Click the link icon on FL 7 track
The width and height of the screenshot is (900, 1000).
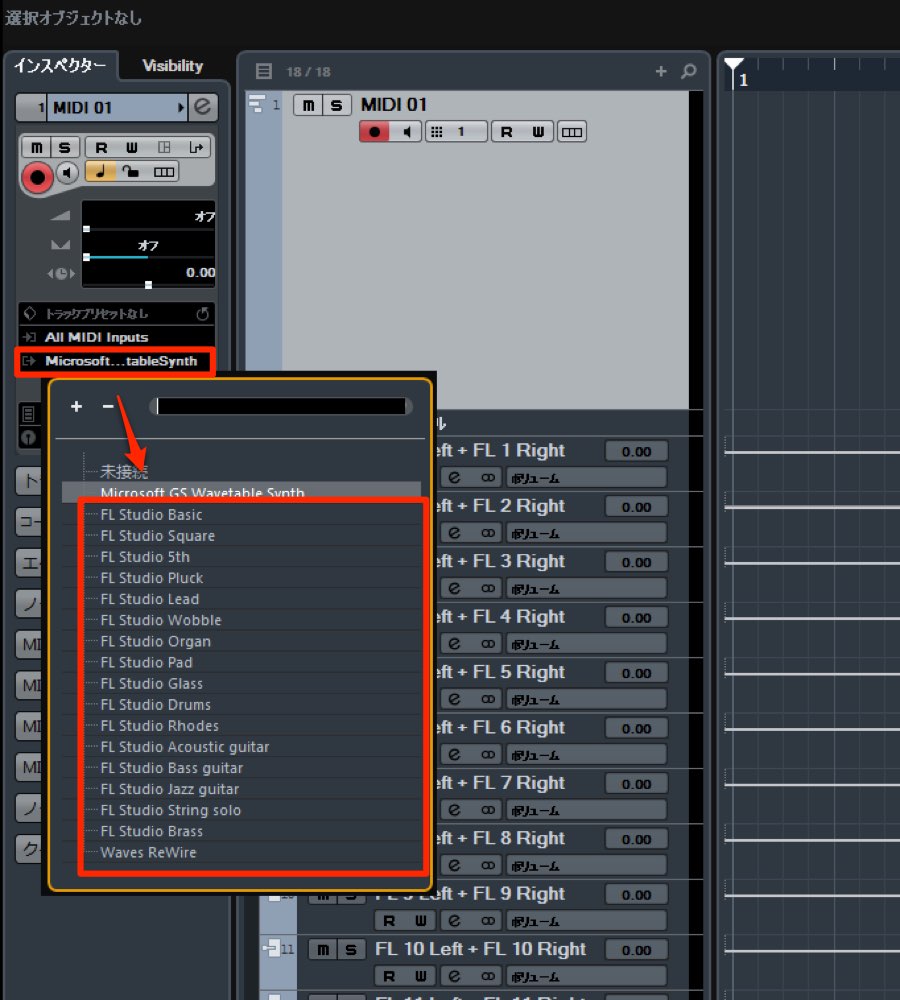pyautogui.click(x=488, y=810)
